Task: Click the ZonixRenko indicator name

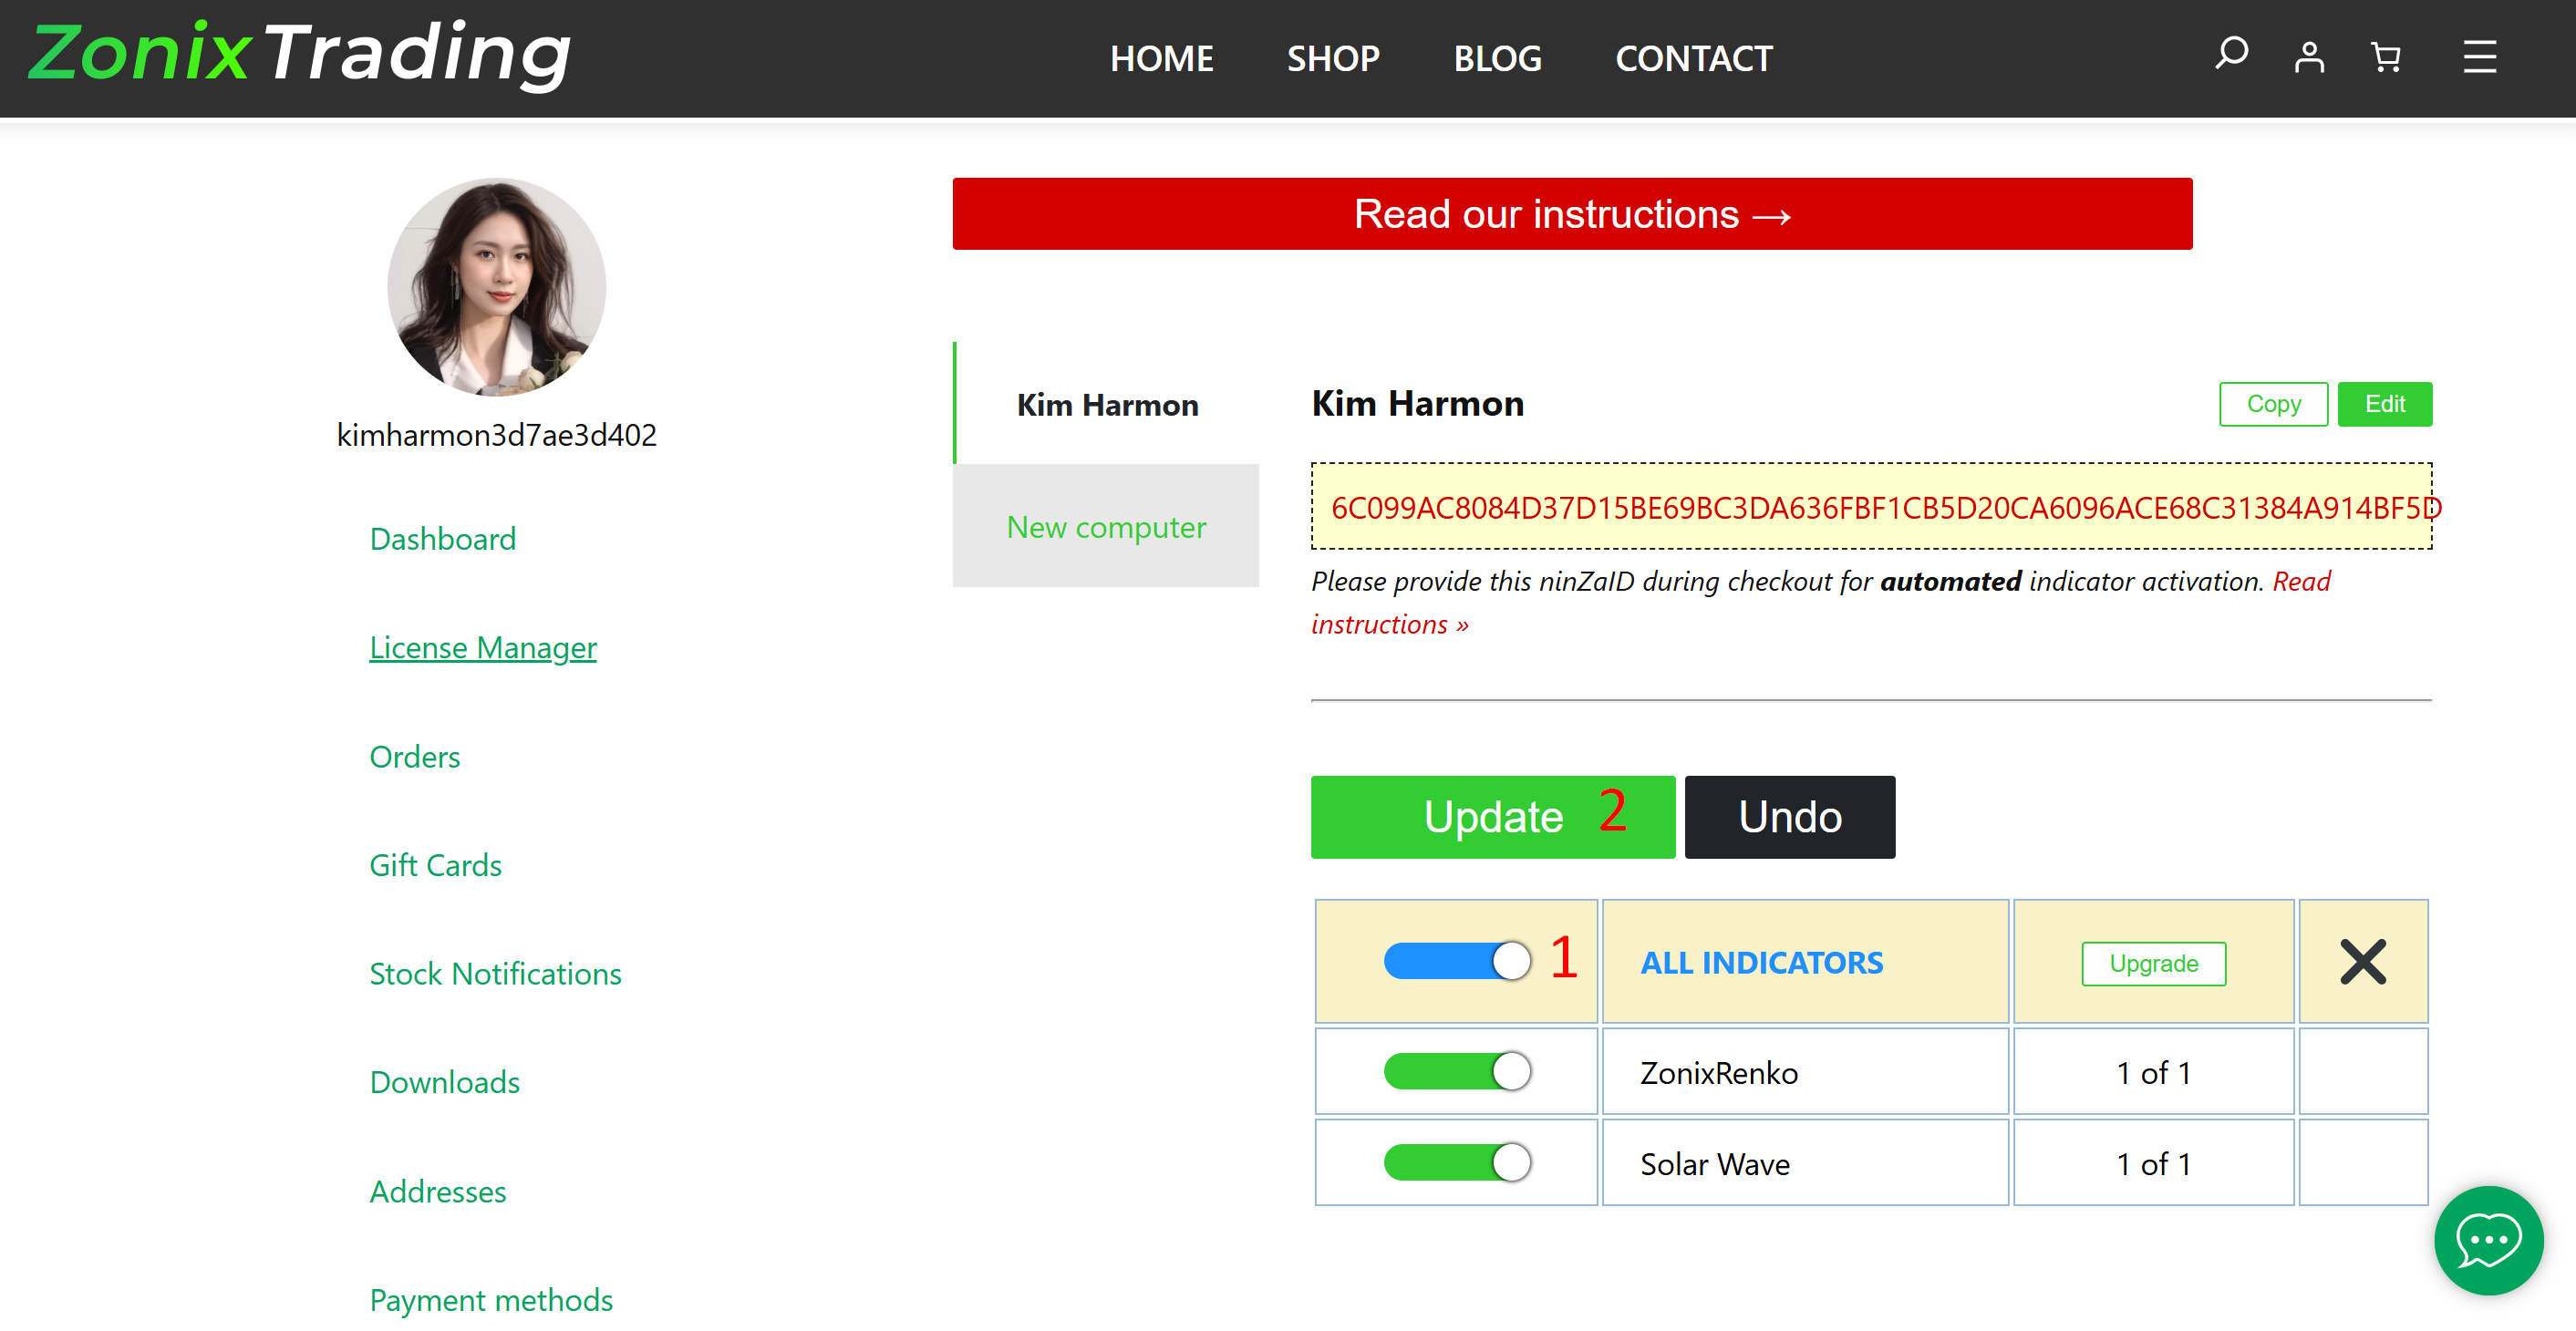Action: point(1718,1073)
